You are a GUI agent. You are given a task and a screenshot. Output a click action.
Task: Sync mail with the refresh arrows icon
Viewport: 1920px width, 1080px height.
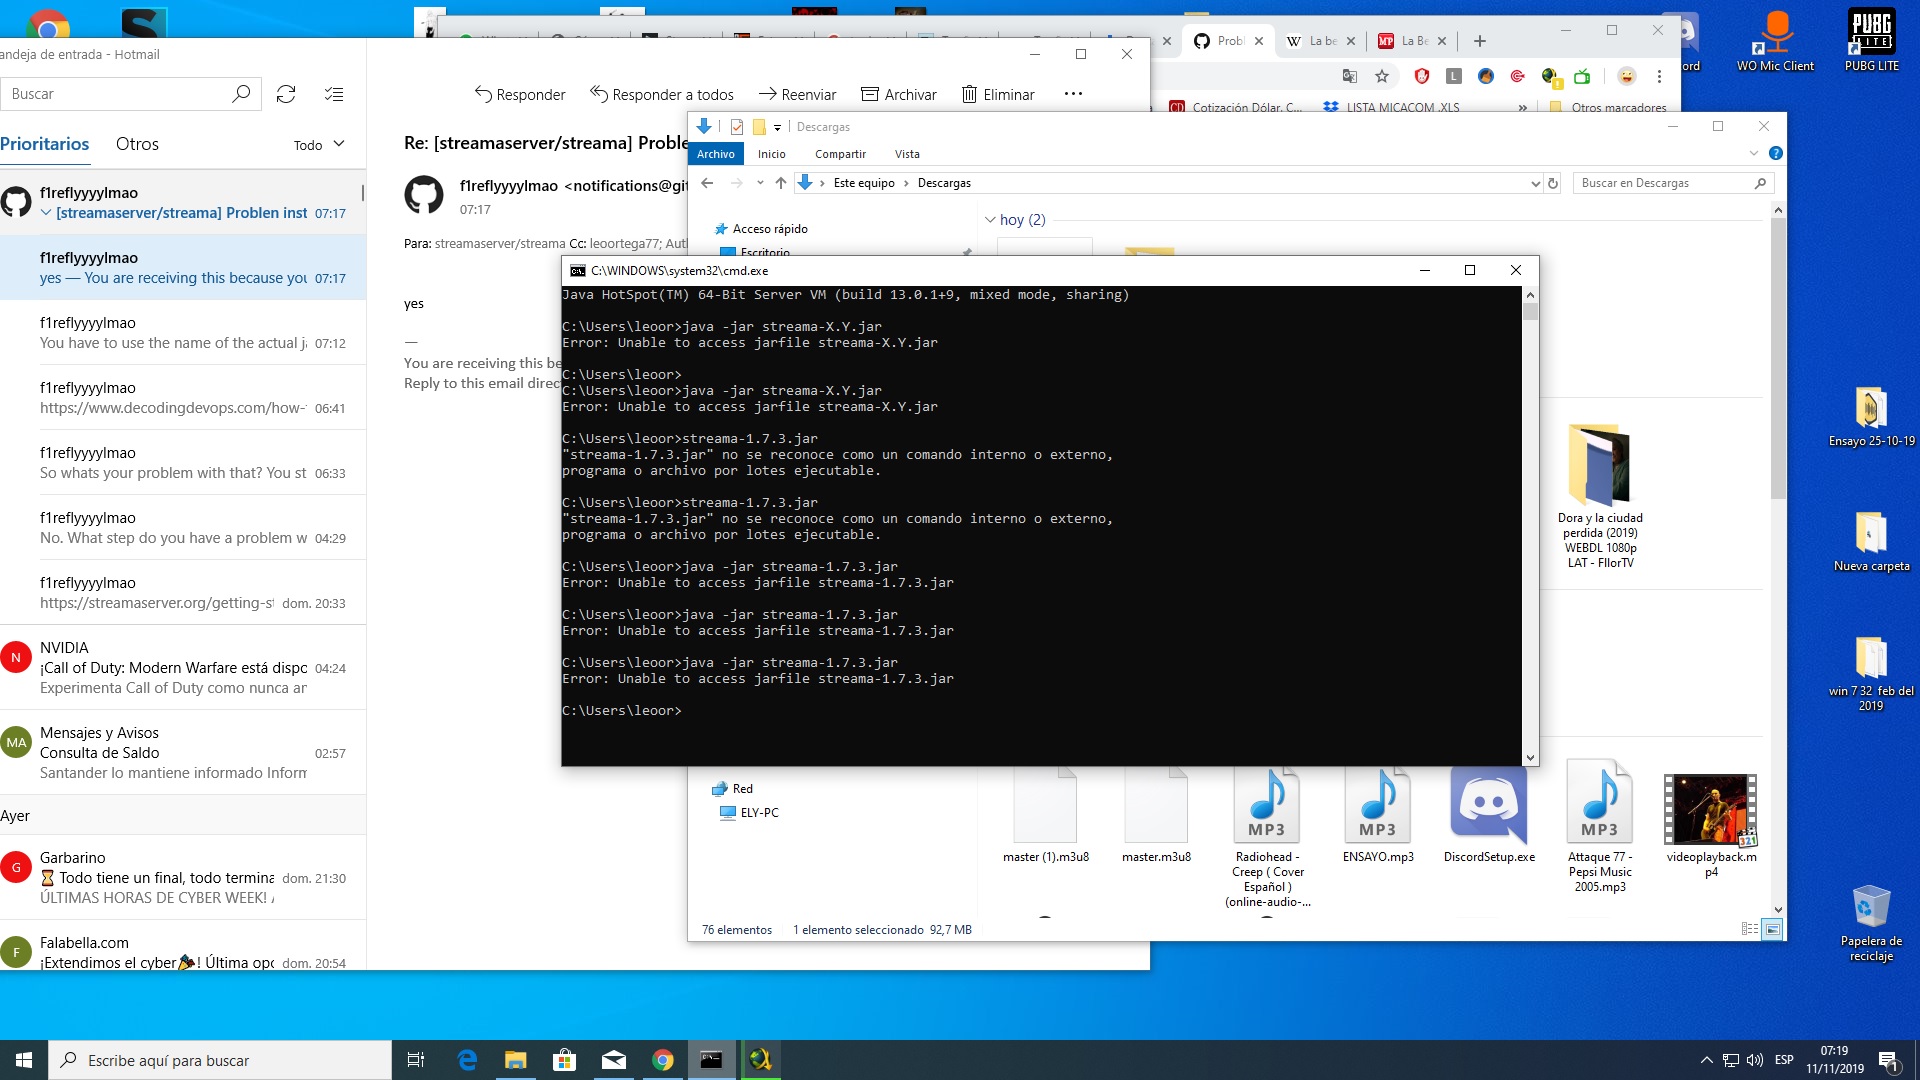pyautogui.click(x=287, y=93)
